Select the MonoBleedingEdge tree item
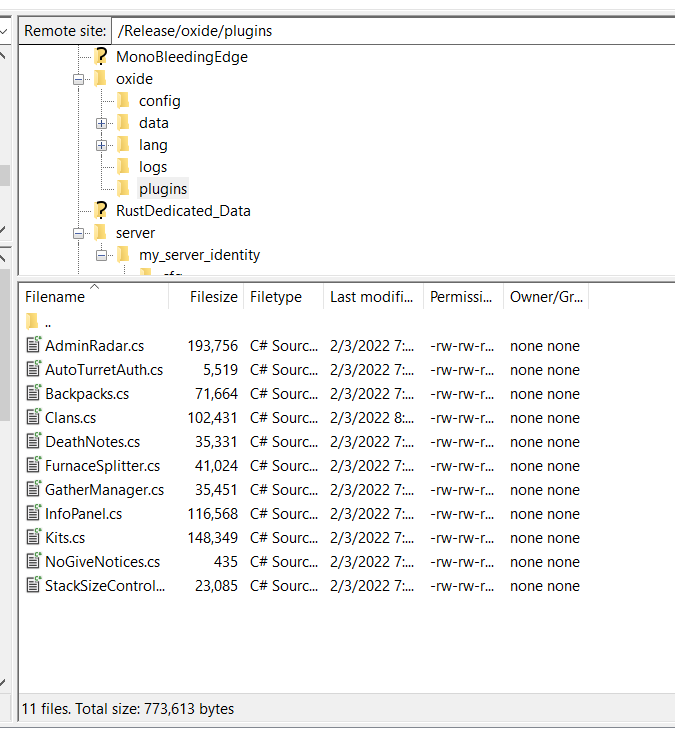 (182, 57)
